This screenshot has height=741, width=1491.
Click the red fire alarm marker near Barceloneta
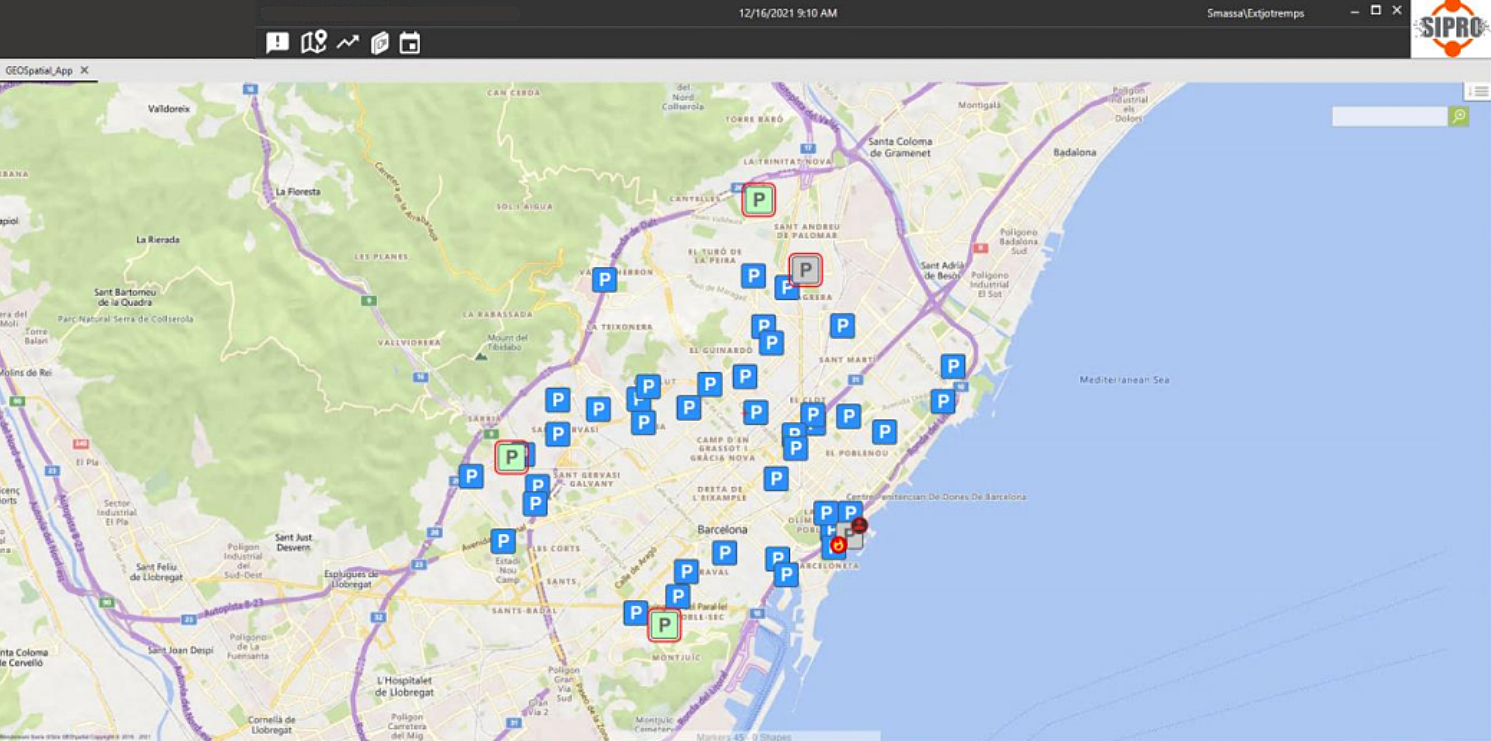838,545
